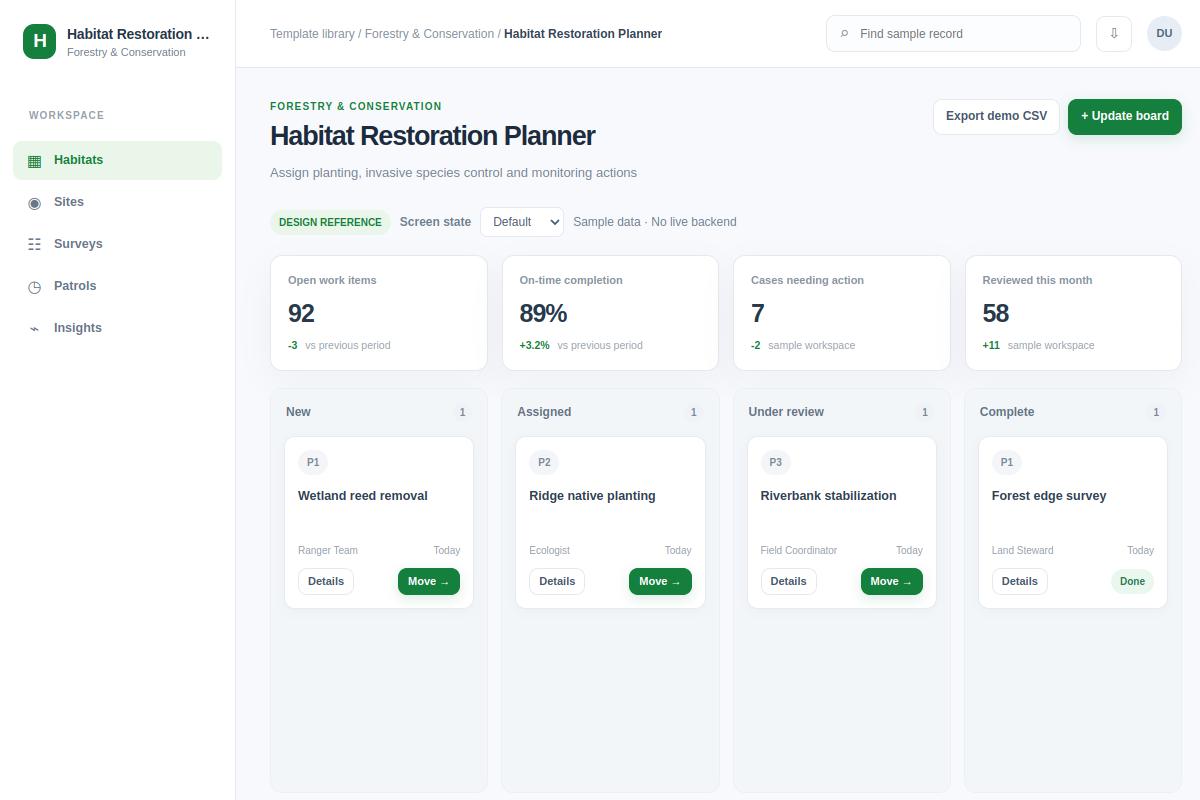This screenshot has height=800, width=1200.
Task: Click the Sample data · No live backend note
Action: (655, 222)
